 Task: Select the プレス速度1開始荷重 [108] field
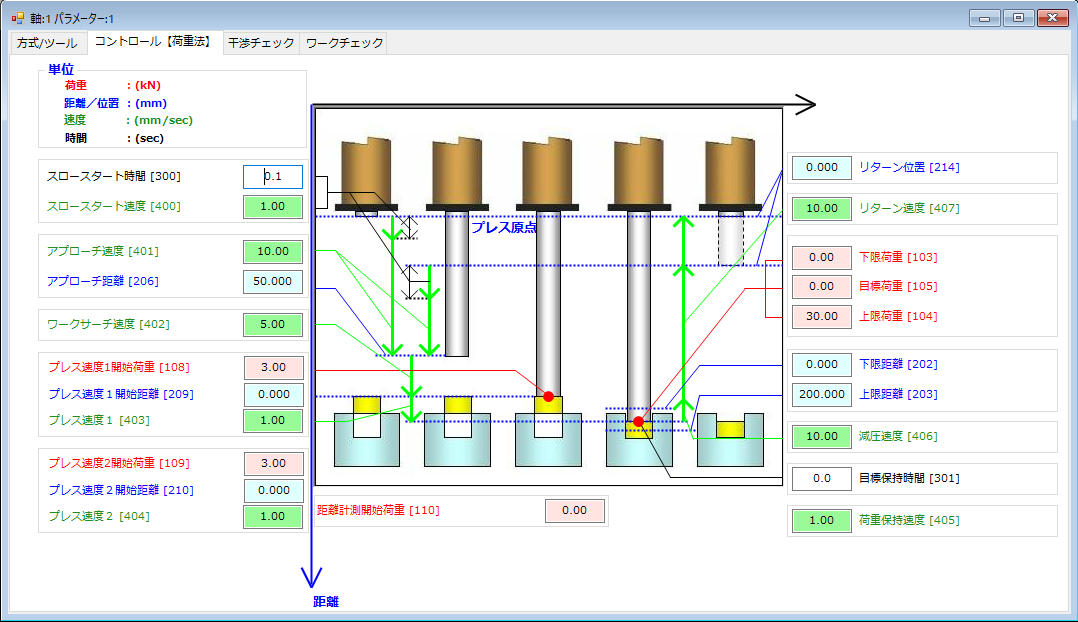(x=274, y=367)
